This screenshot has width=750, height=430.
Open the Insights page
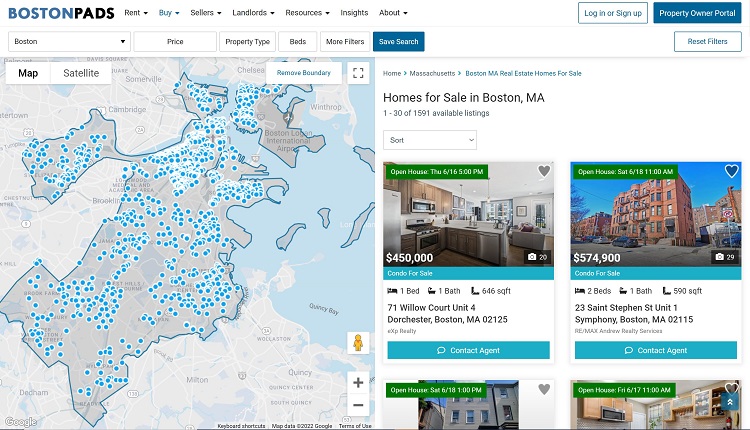(354, 13)
